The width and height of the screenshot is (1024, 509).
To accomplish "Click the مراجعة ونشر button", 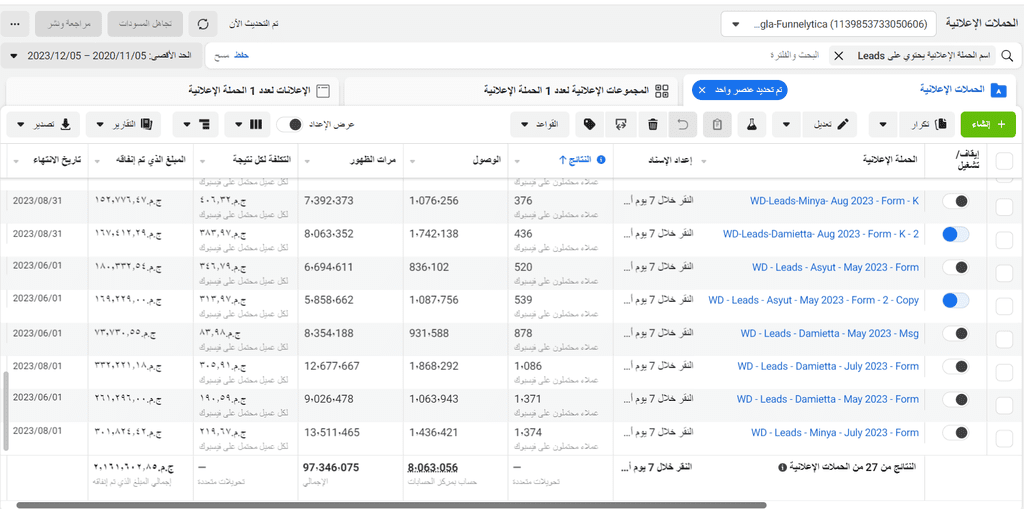I will pyautogui.click(x=68, y=24).
